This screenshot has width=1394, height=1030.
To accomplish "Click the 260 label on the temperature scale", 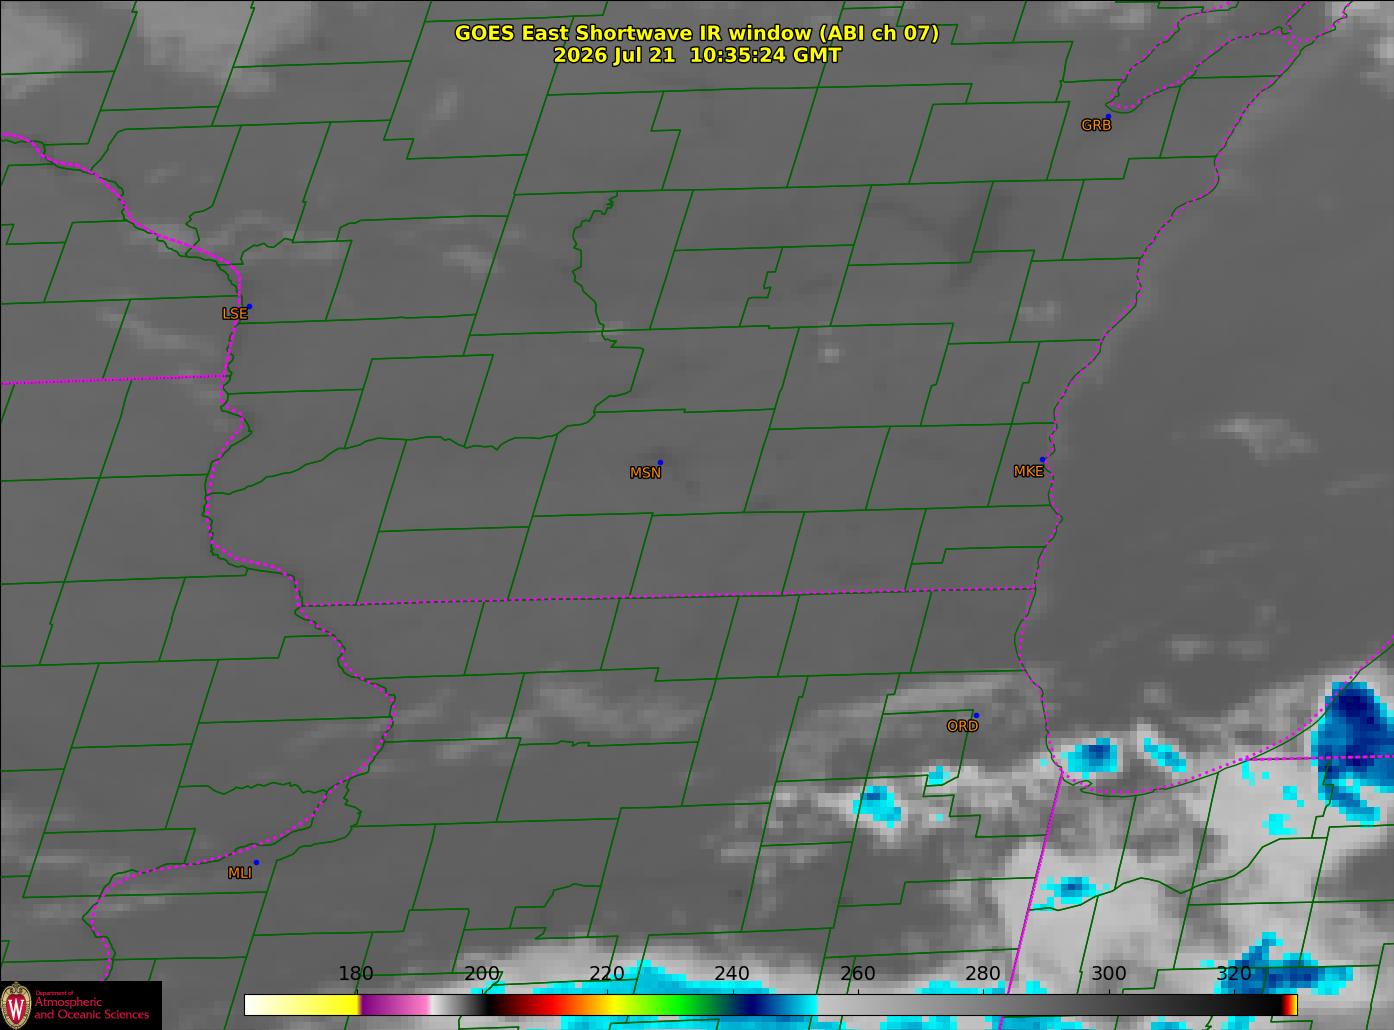I will pos(858,974).
